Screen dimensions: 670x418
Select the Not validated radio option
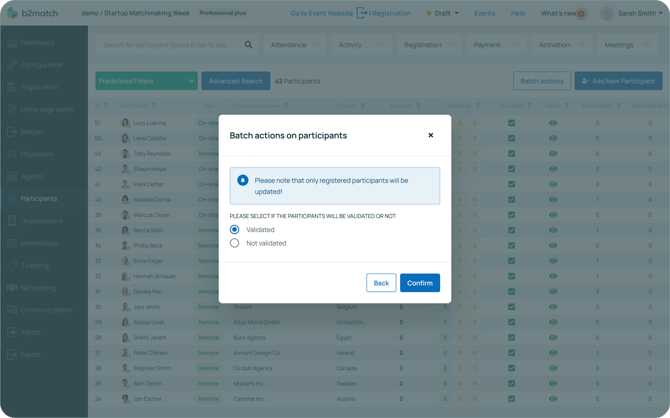coord(235,243)
